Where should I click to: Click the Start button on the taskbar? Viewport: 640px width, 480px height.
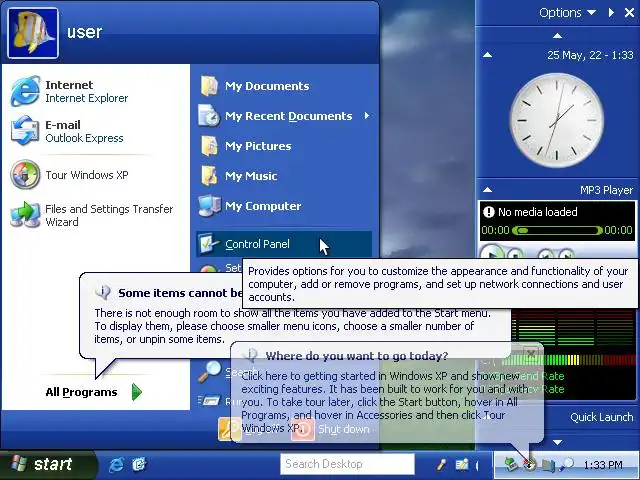[48, 464]
